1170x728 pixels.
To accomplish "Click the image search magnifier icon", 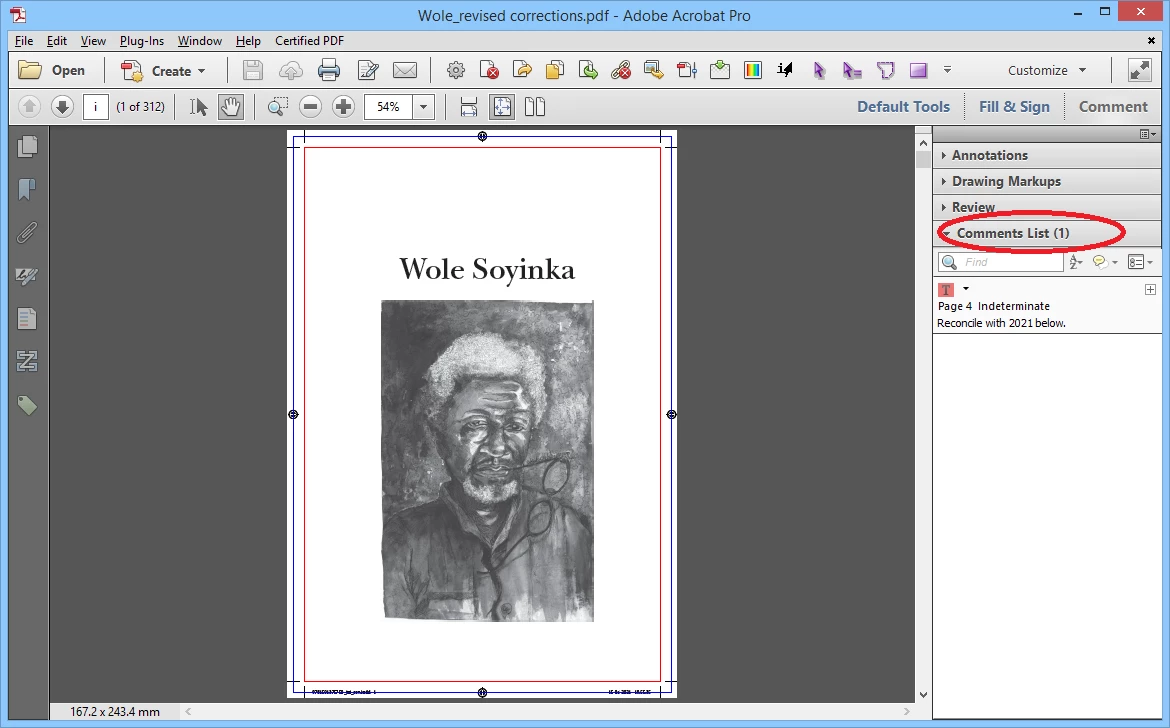I will tap(654, 71).
